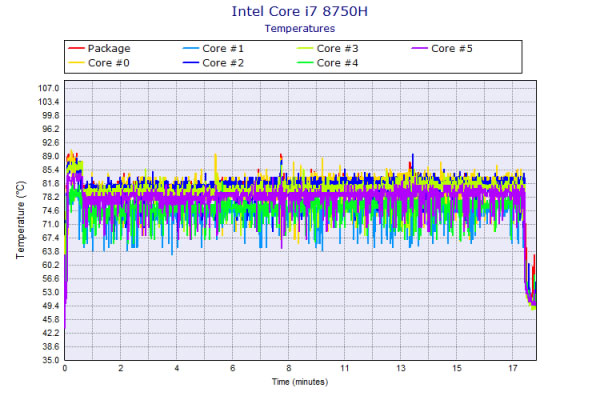Click the 99.8 y-axis value
Image resolution: width=600 pixels, height=400 pixels.
click(x=50, y=116)
